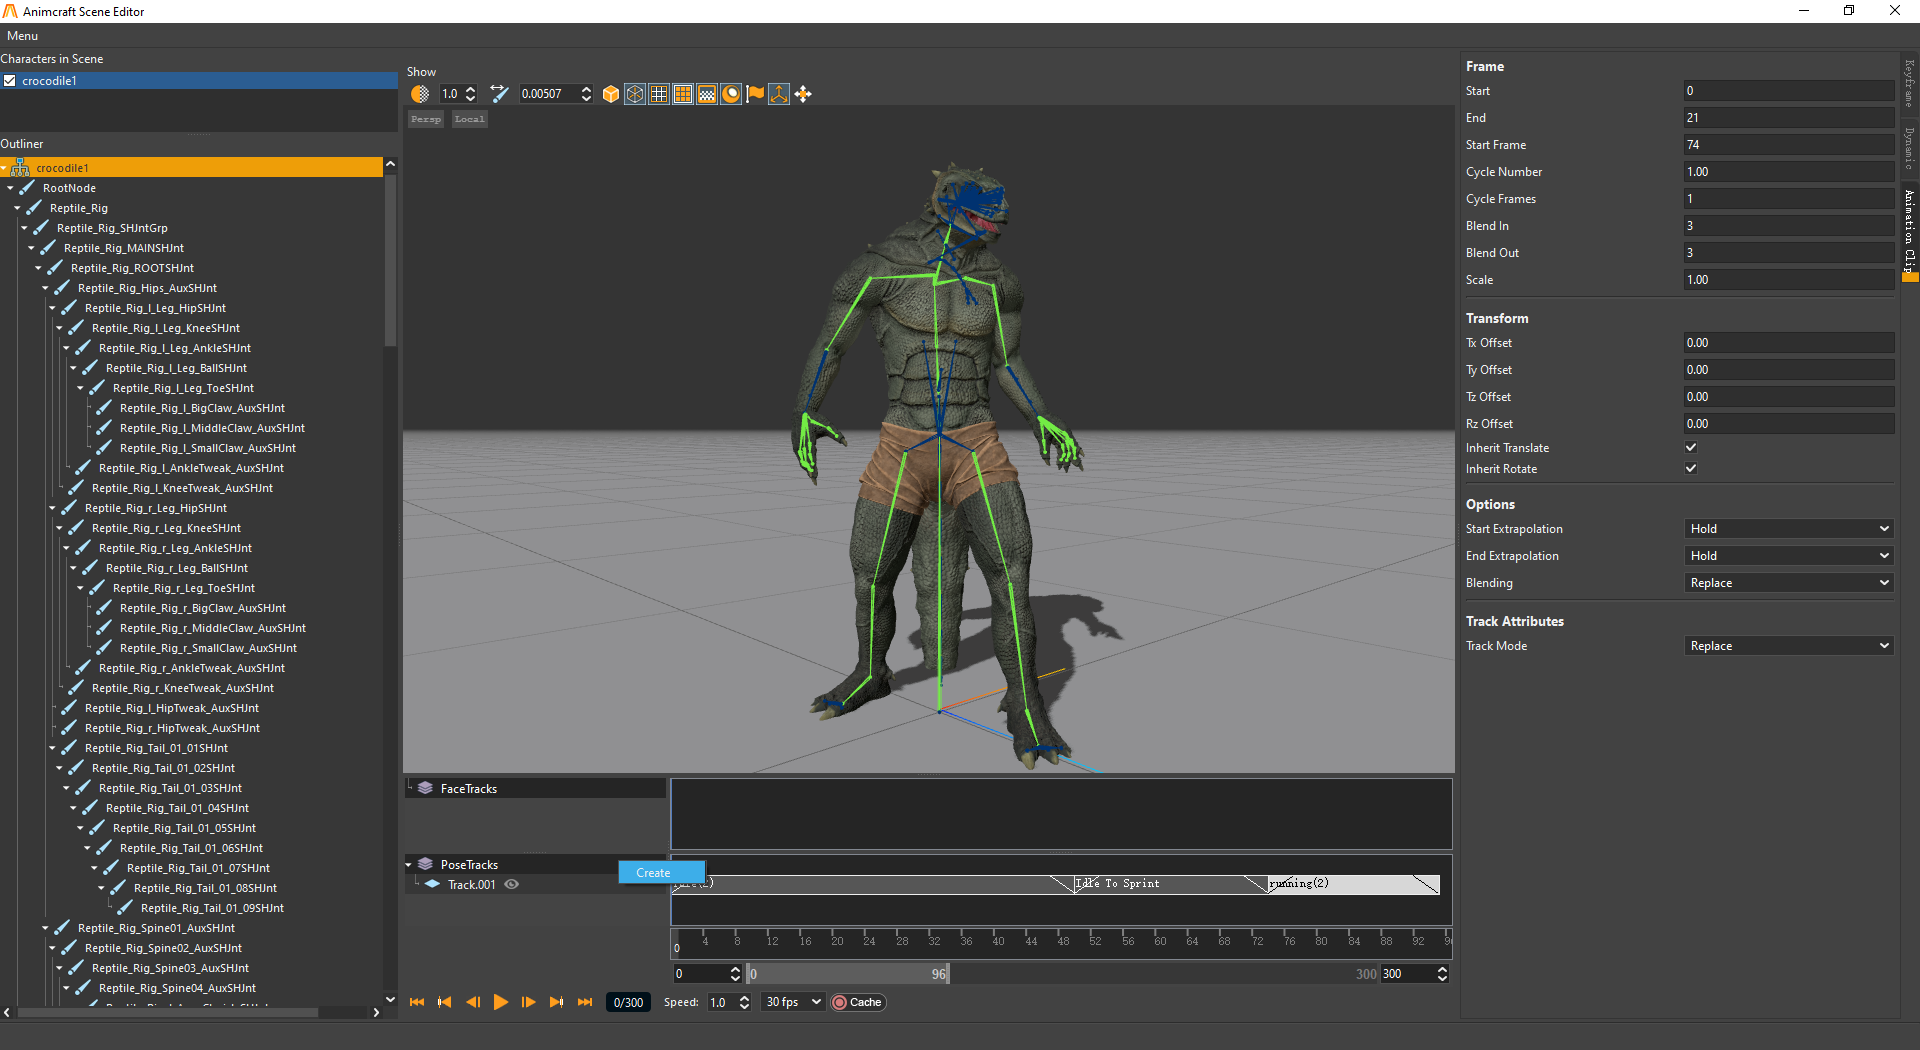Click the Start Frame input field

tap(1789, 145)
